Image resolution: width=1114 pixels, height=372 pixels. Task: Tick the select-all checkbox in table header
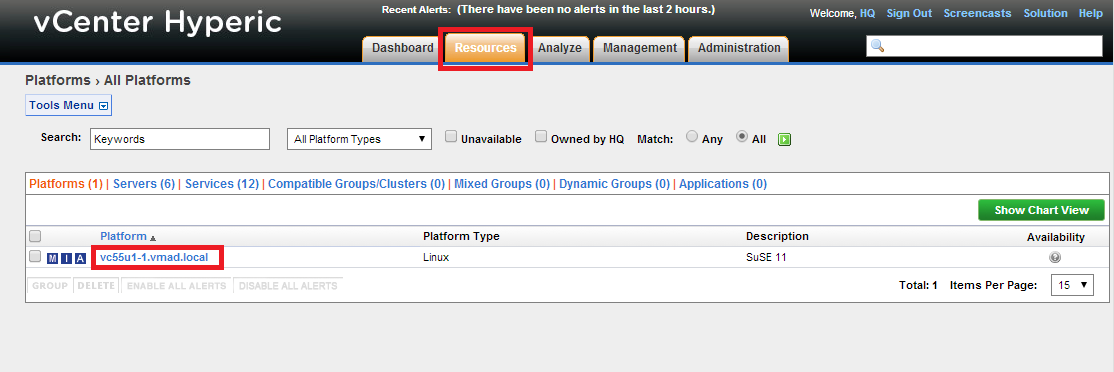pos(35,236)
